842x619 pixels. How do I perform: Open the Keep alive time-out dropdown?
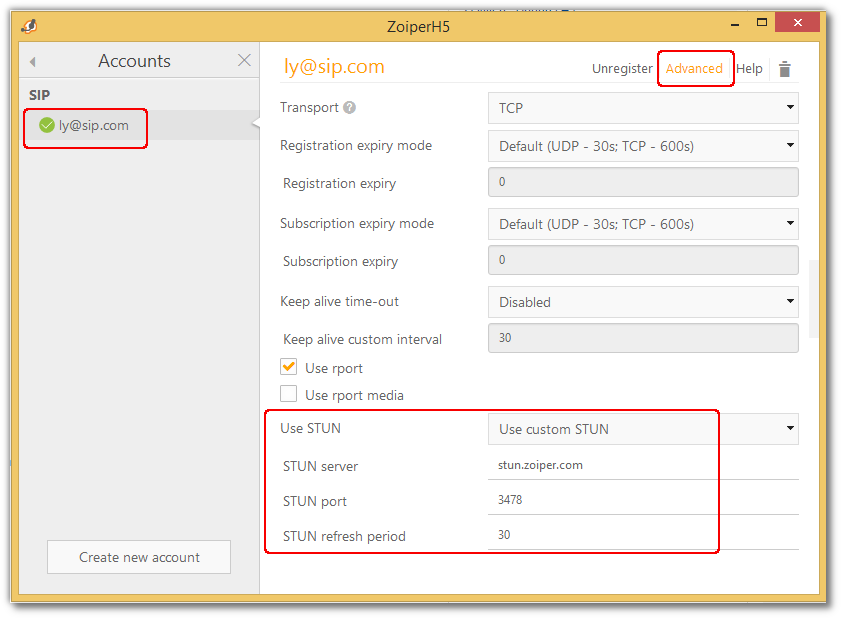[x=642, y=302]
